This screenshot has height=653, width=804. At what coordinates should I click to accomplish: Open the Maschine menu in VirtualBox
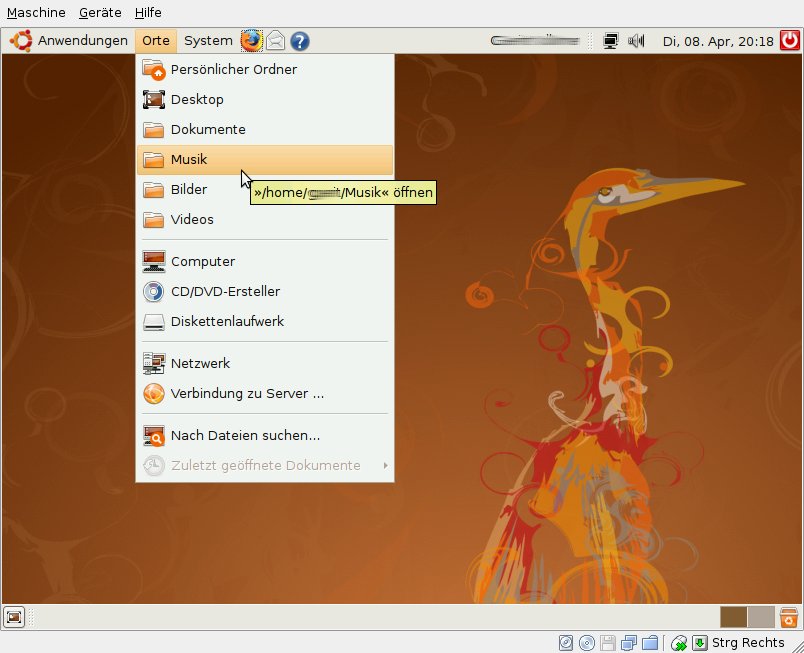[x=36, y=13]
